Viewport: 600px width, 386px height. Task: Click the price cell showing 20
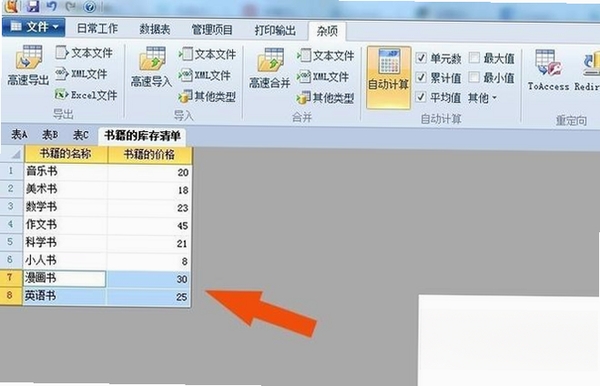150,172
